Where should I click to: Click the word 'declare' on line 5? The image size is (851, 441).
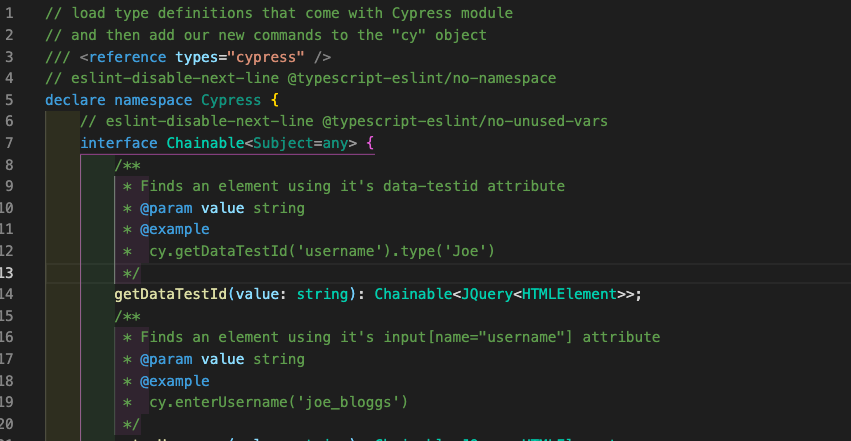(75, 100)
